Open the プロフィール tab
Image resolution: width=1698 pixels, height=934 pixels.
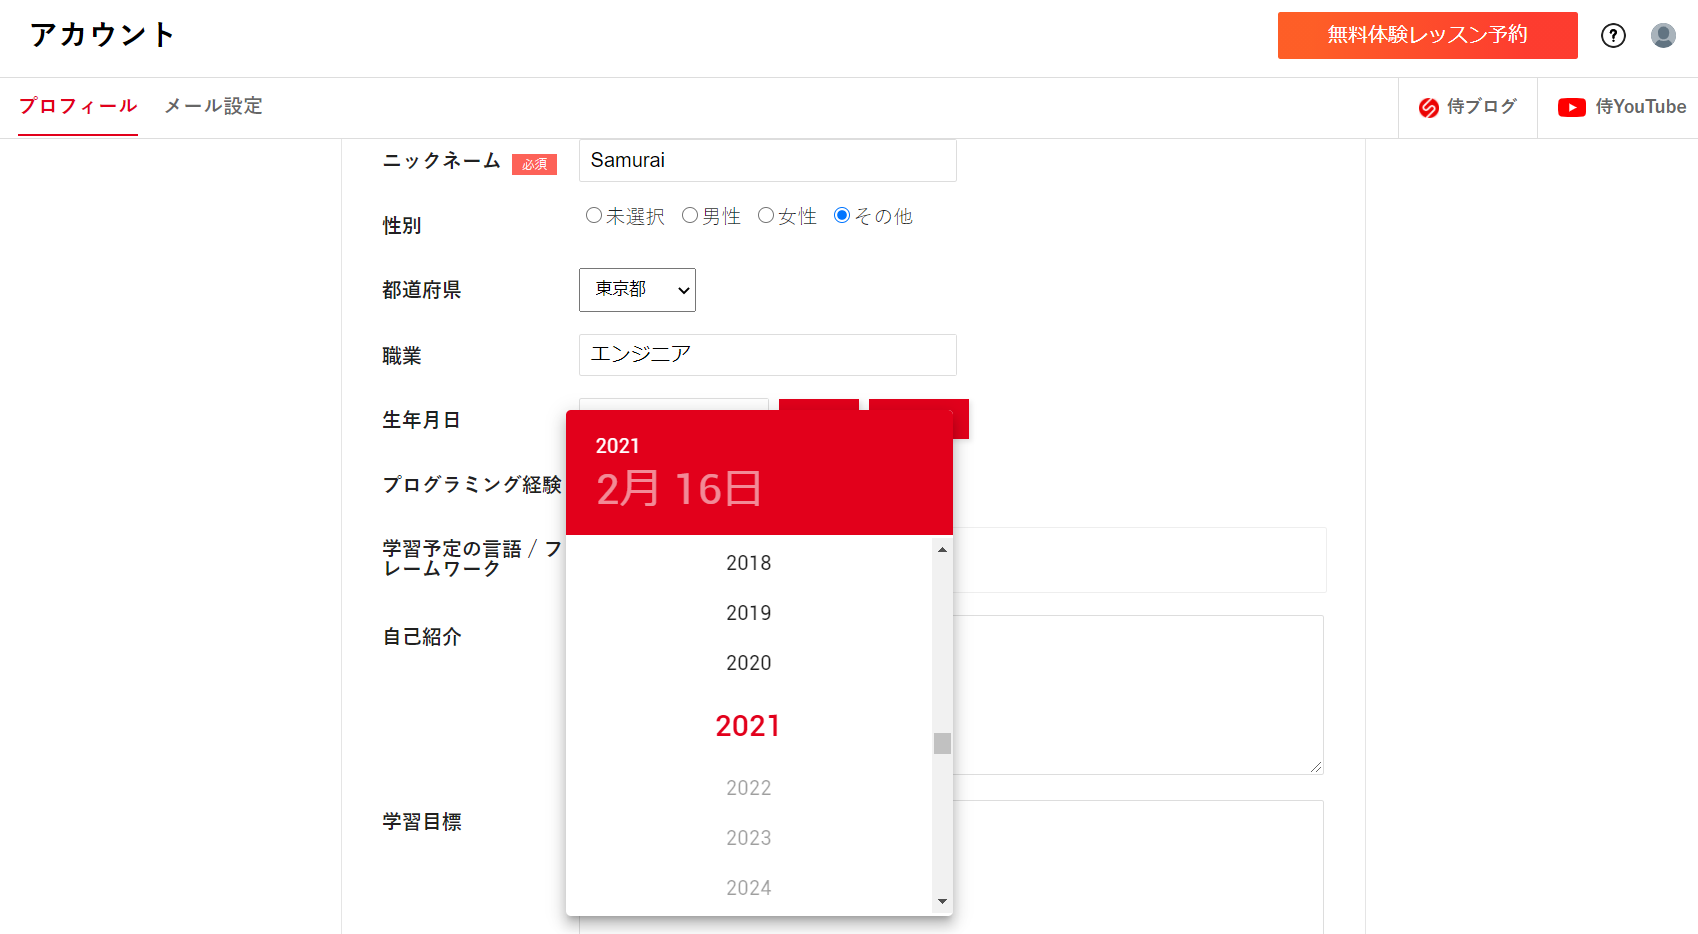(x=78, y=106)
